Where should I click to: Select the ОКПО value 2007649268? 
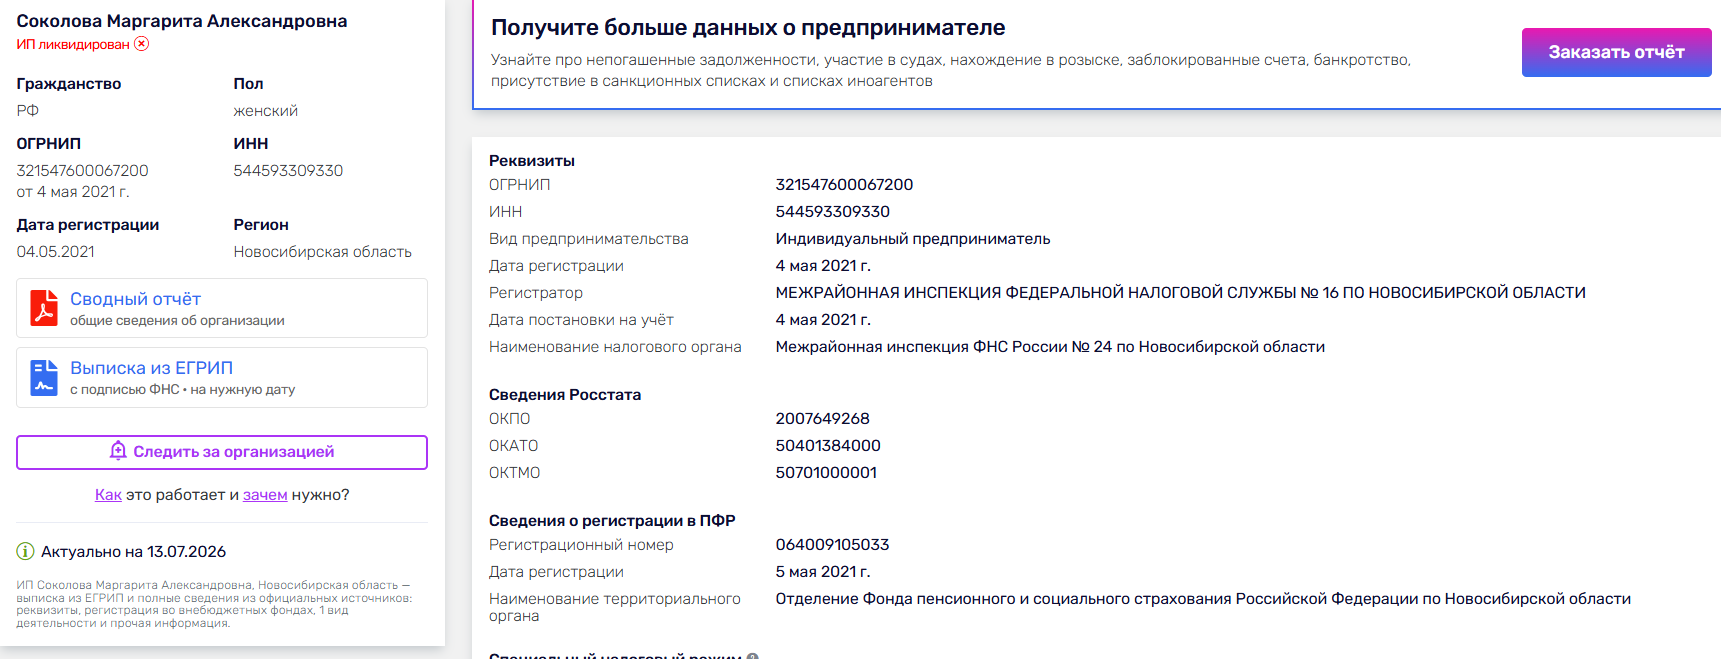click(x=822, y=419)
